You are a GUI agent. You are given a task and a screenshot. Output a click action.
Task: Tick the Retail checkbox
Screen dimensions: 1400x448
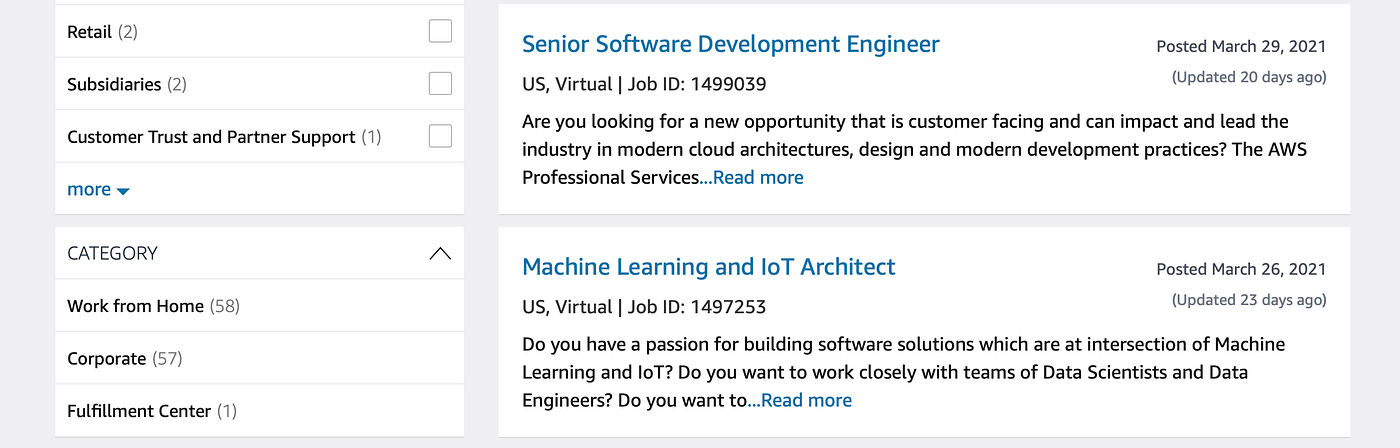(440, 31)
